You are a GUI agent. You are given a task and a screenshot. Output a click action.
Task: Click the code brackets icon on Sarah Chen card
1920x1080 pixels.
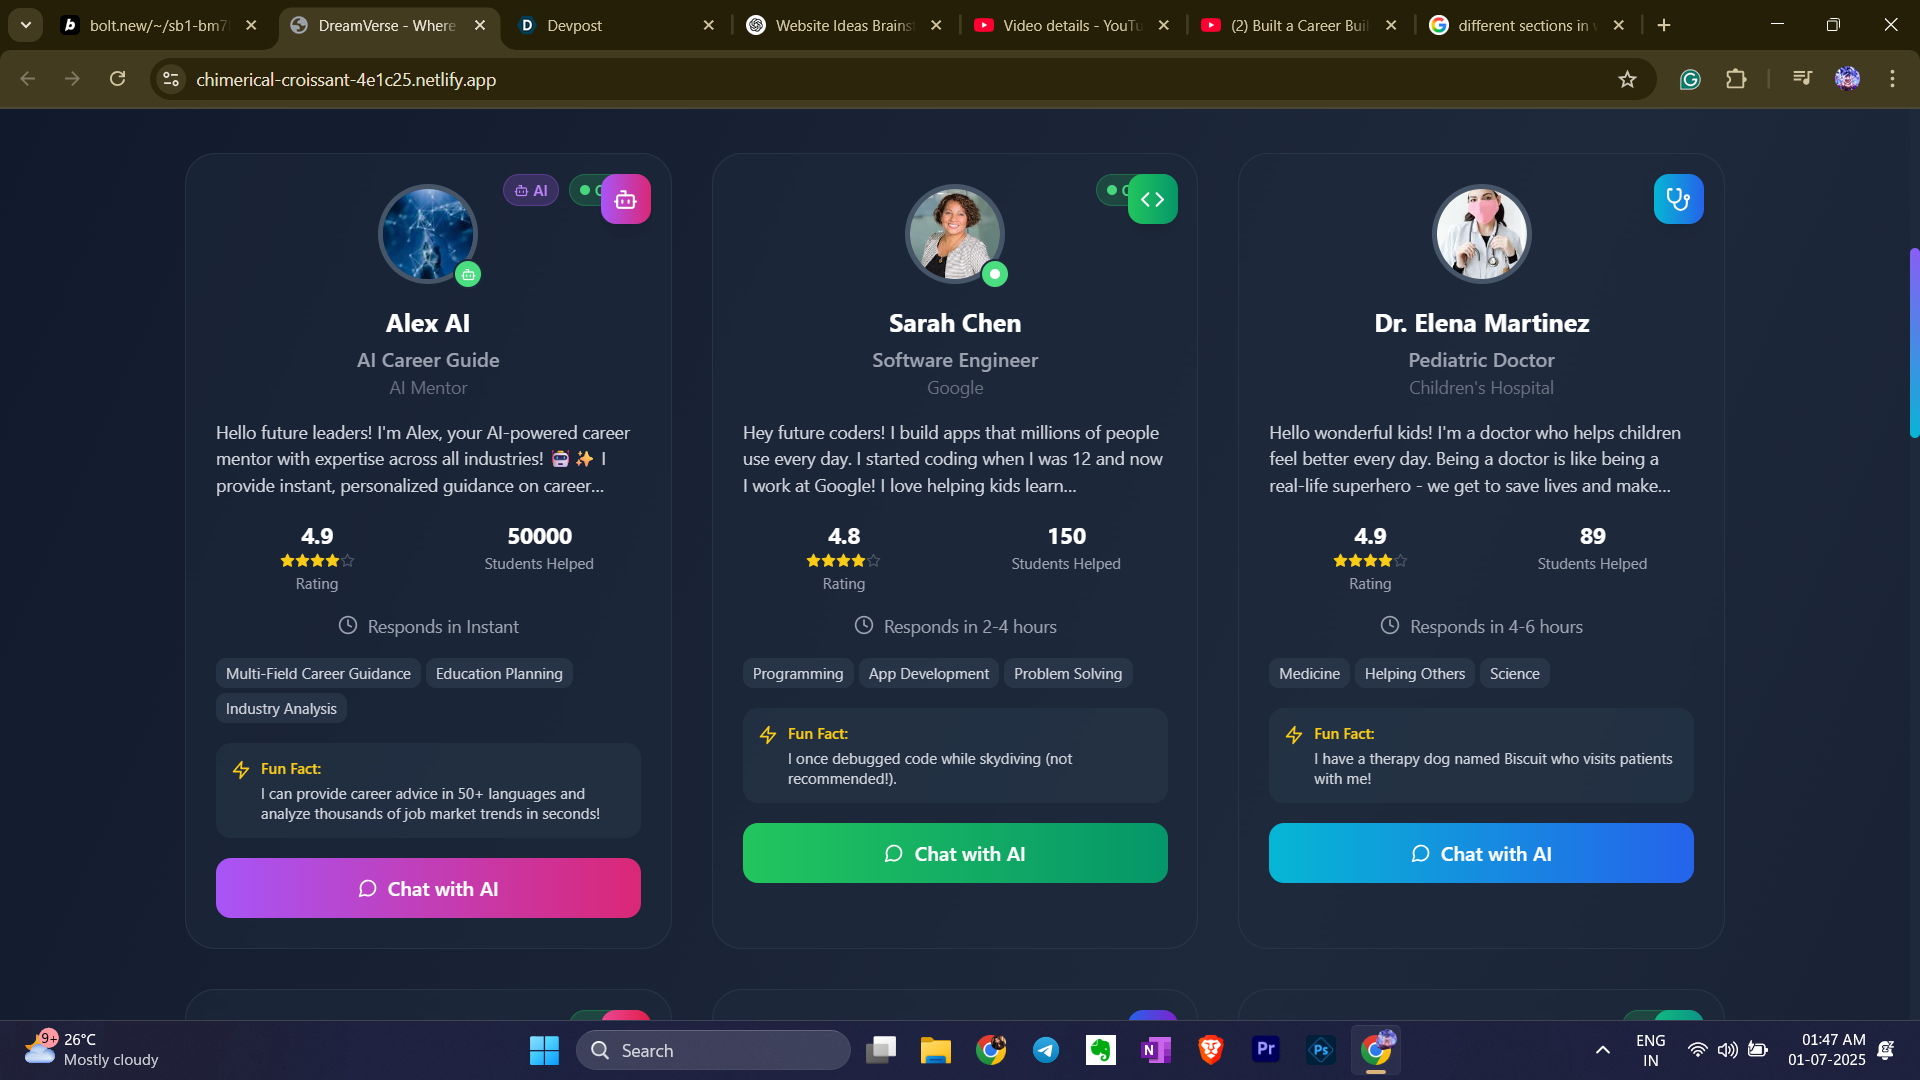[x=1152, y=199]
